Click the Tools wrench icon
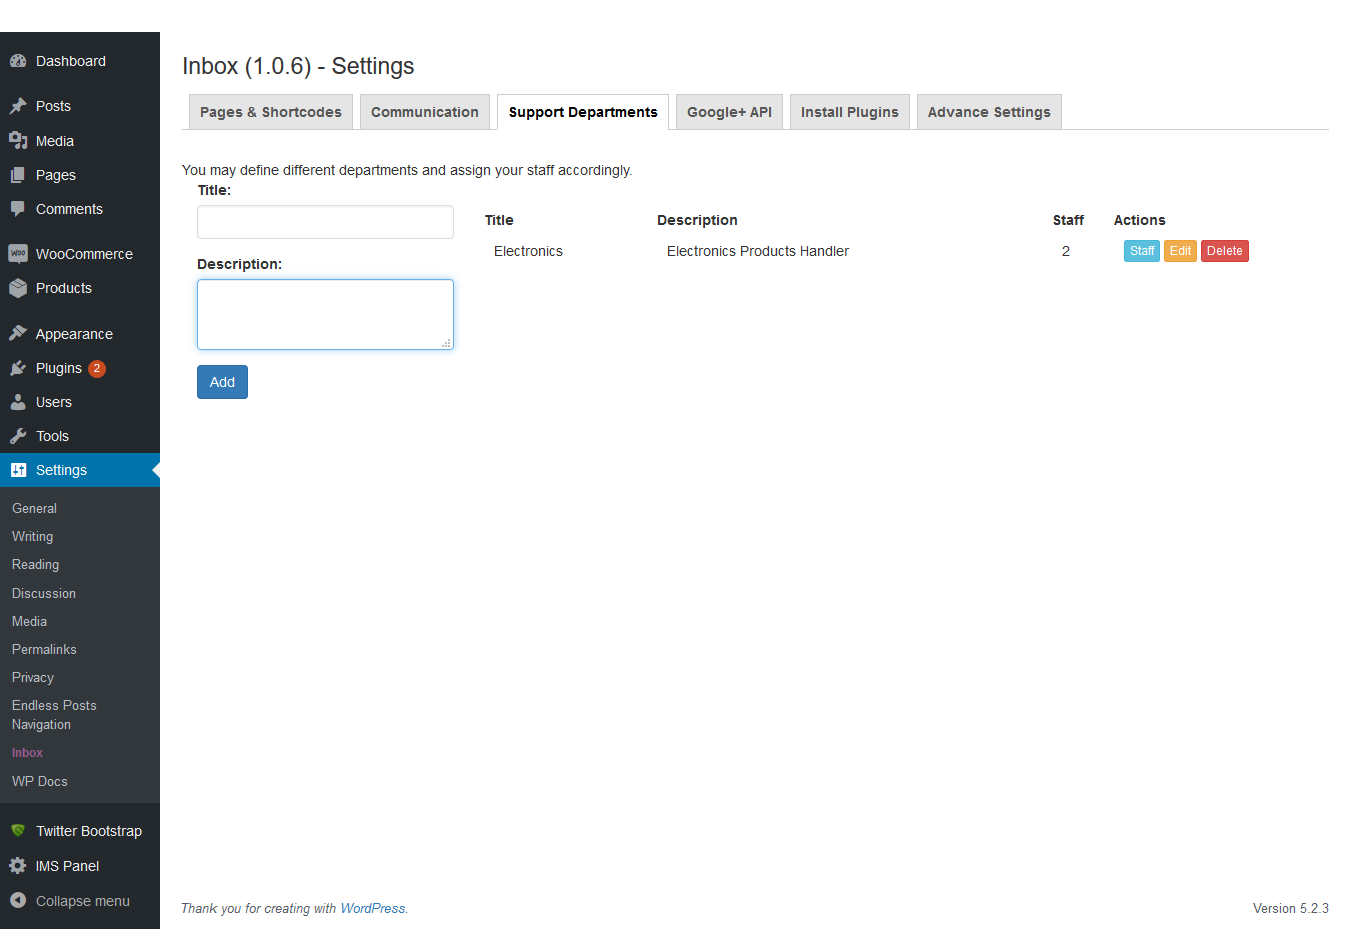This screenshot has width=1349, height=929. 18,436
